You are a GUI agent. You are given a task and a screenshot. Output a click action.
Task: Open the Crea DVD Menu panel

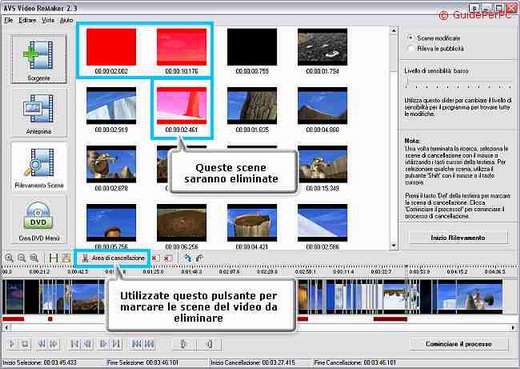(x=39, y=219)
